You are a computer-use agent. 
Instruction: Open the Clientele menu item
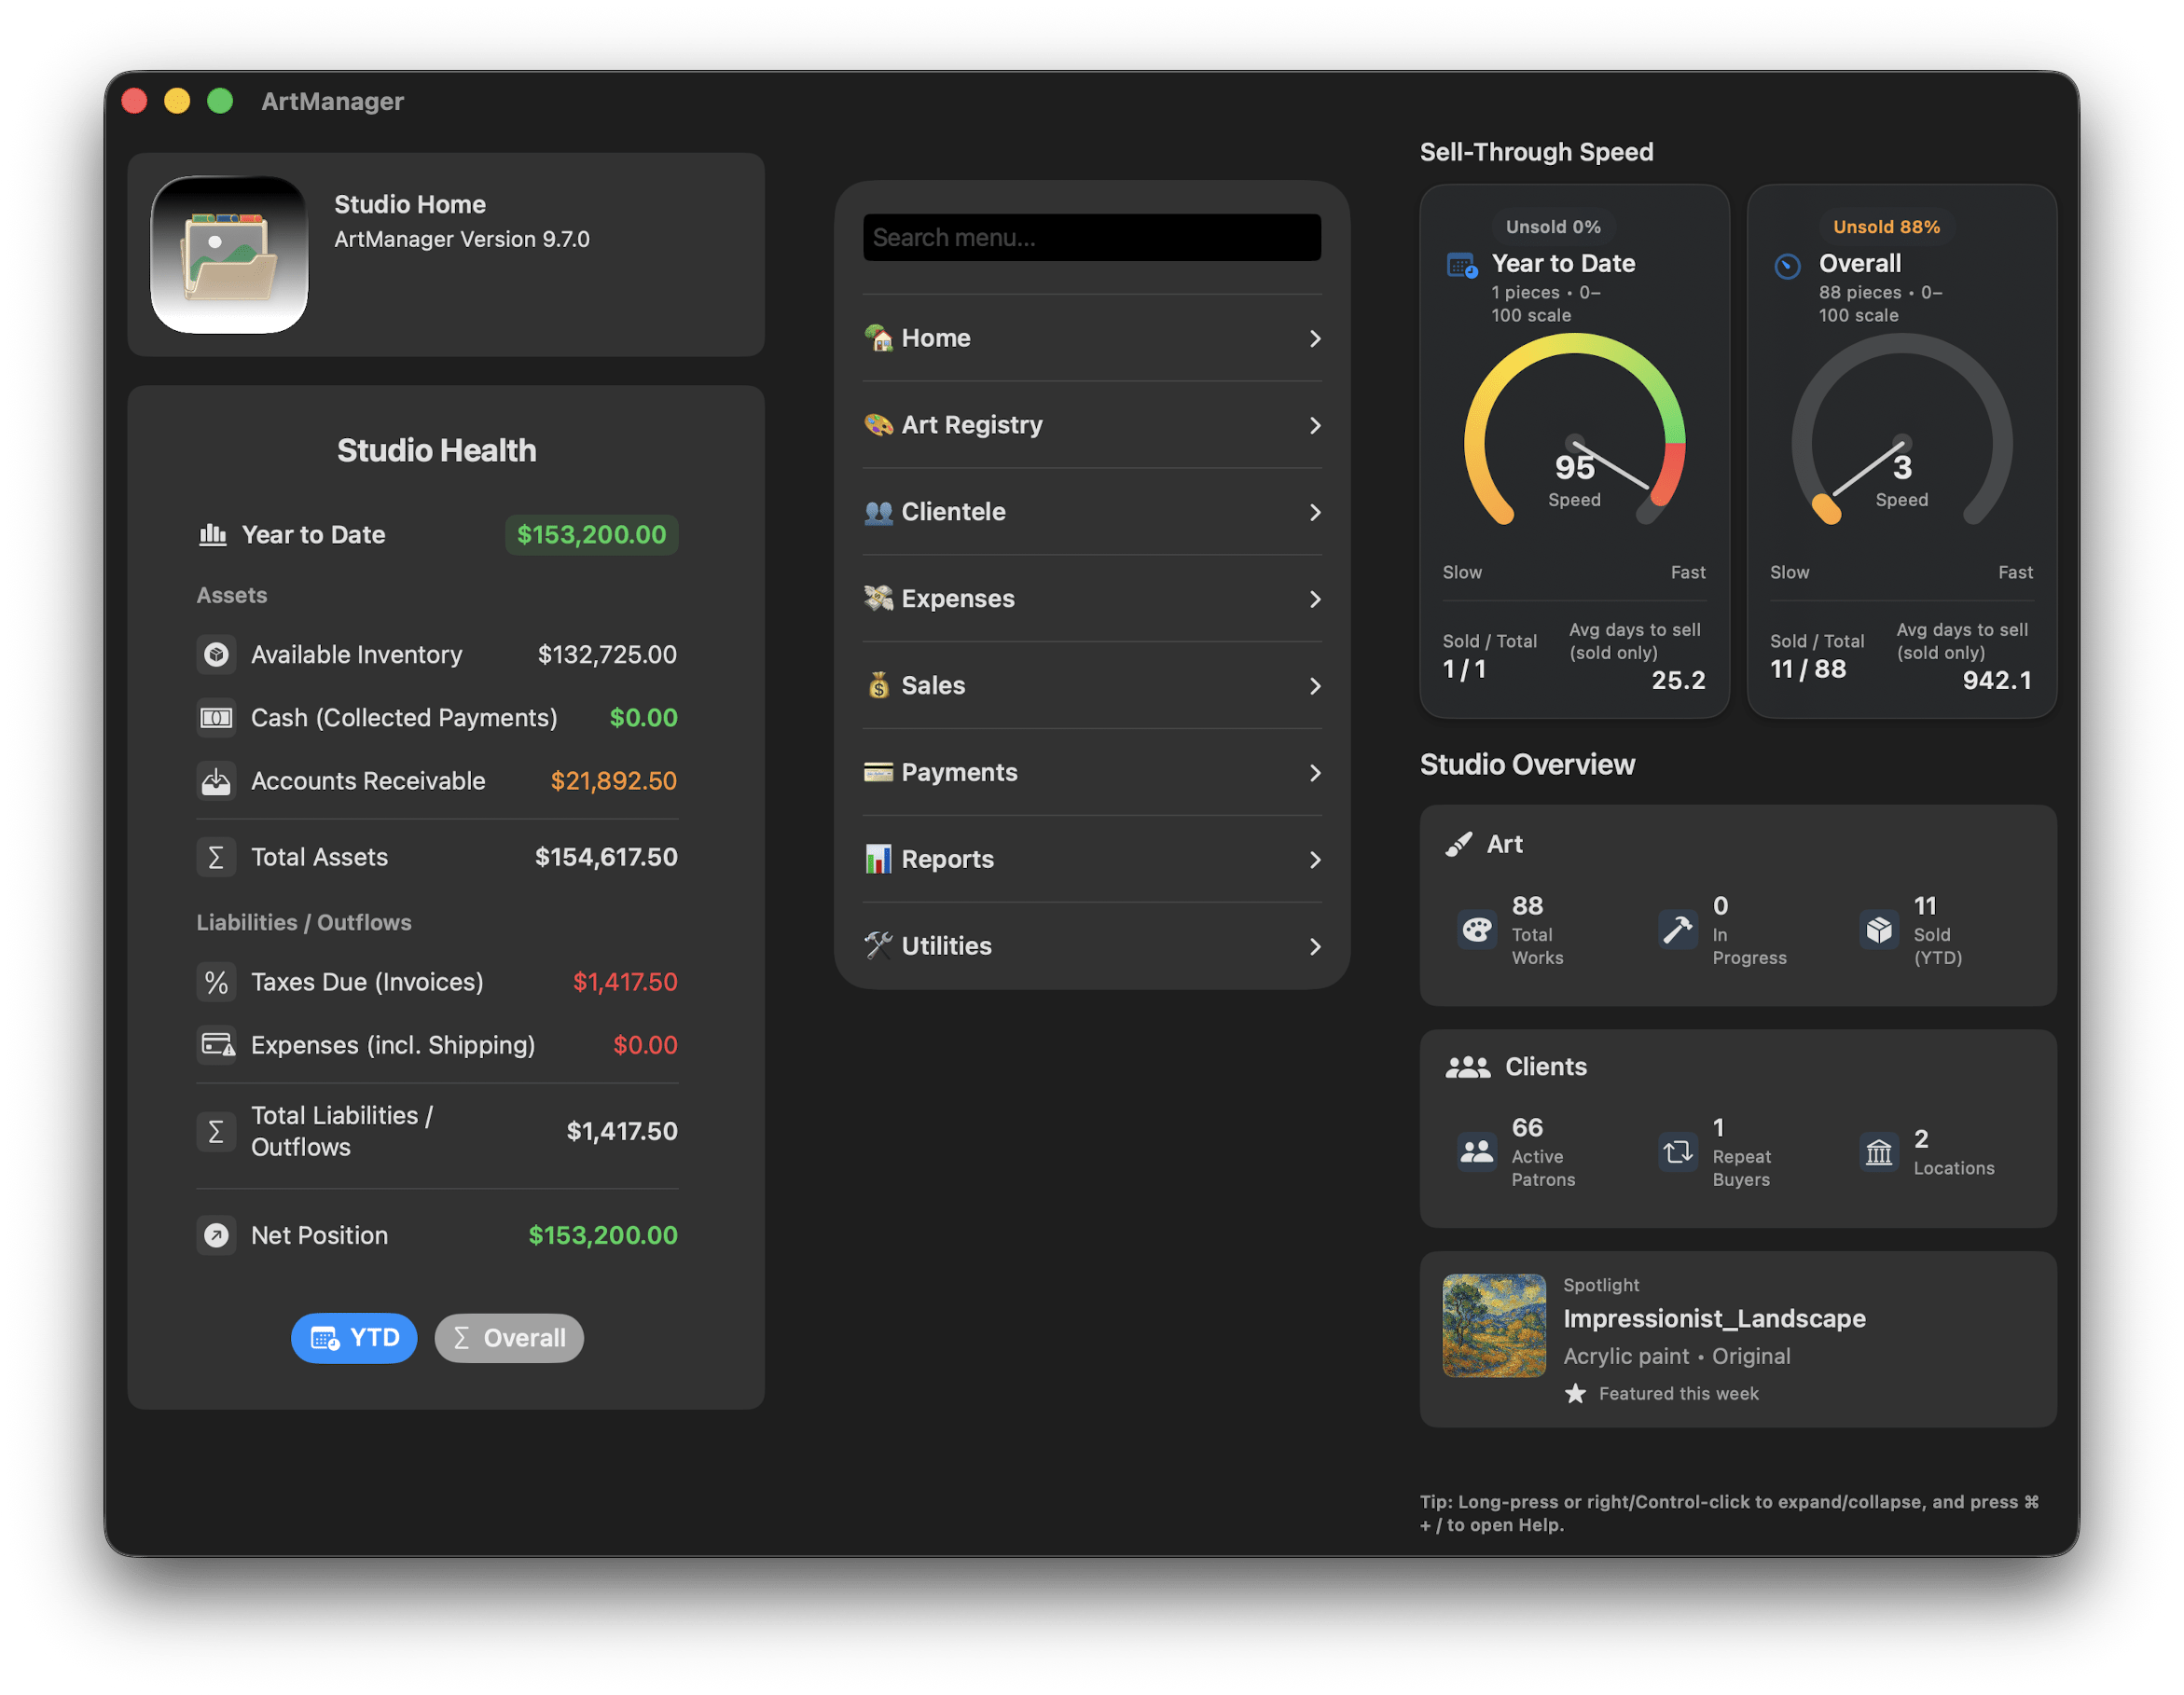click(952, 512)
